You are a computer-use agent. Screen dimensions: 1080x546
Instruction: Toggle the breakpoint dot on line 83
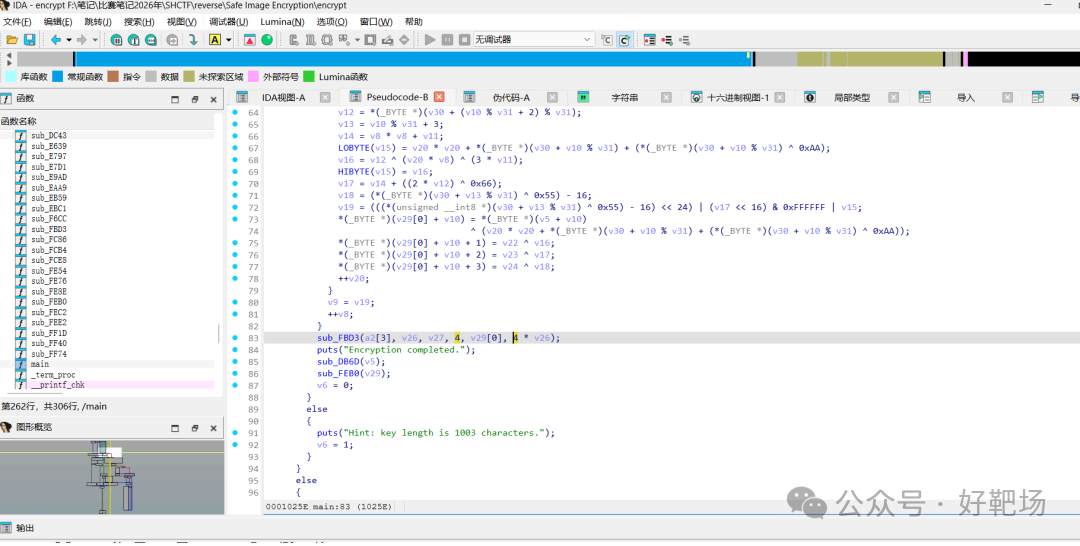236,338
